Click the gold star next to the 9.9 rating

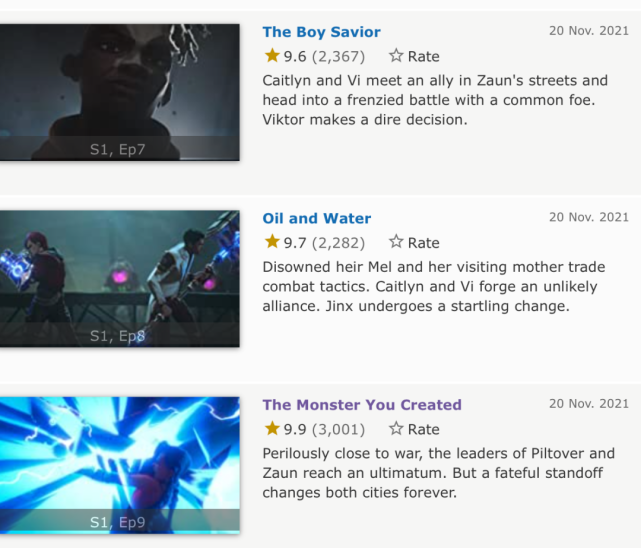coord(272,429)
